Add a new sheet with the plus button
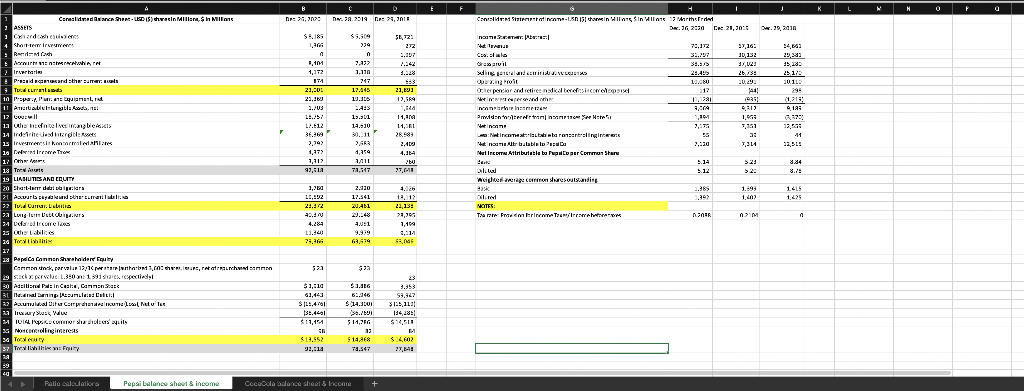 point(374,384)
